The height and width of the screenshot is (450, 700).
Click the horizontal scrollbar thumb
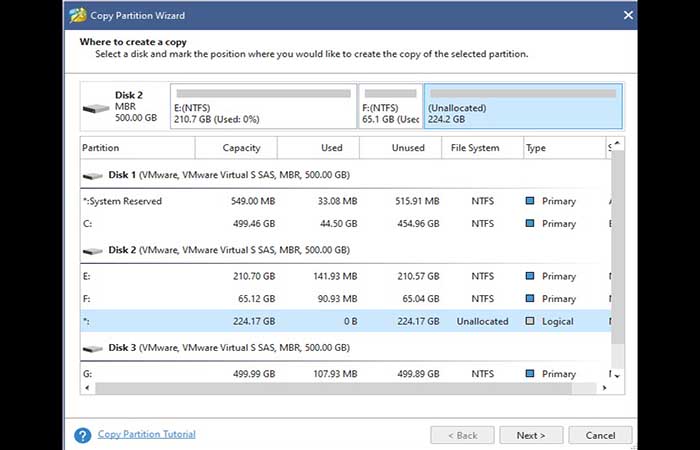(x=333, y=388)
